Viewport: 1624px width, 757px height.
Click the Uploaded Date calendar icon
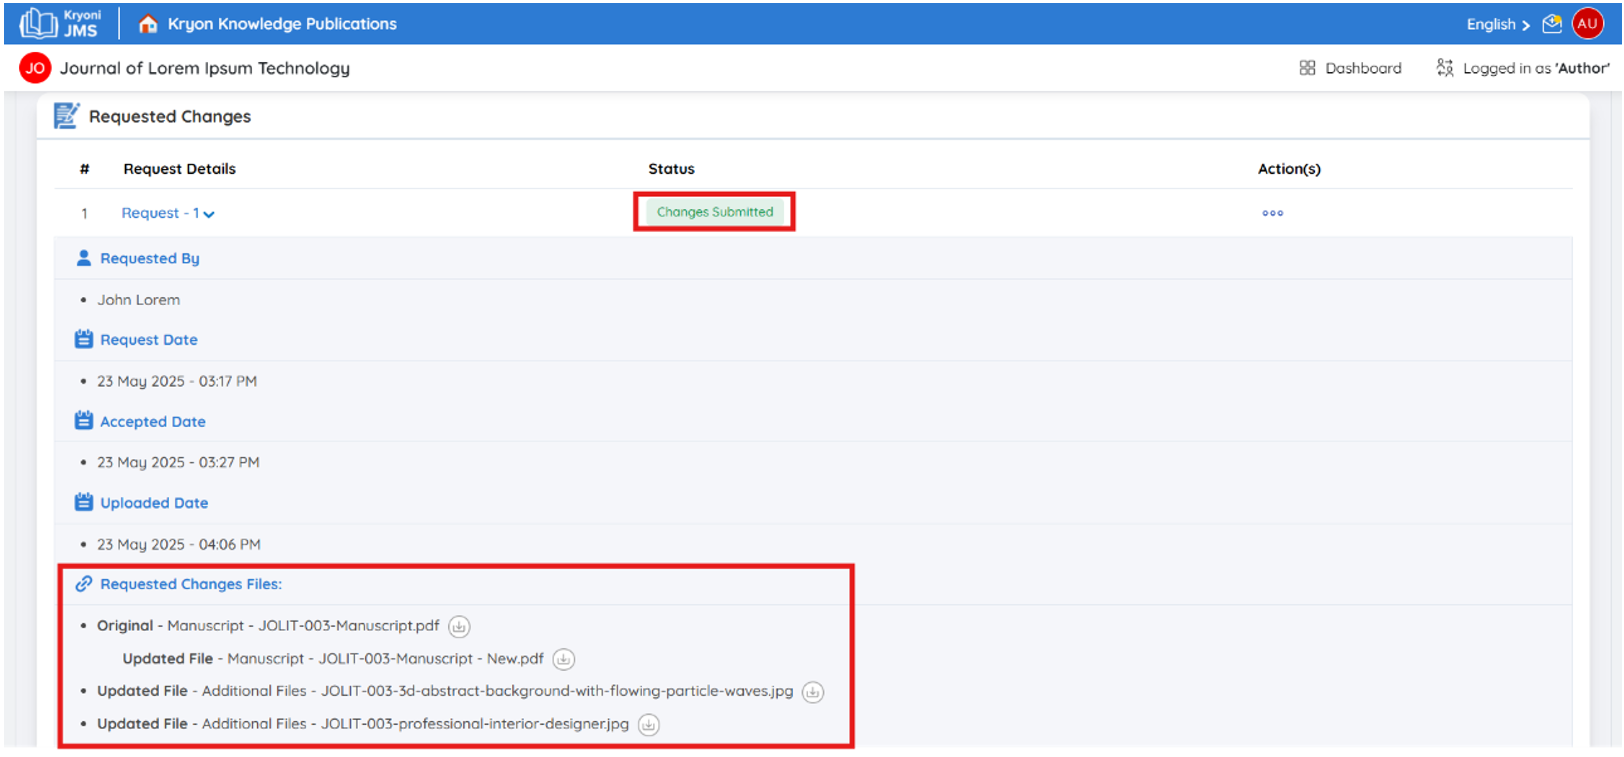point(84,502)
